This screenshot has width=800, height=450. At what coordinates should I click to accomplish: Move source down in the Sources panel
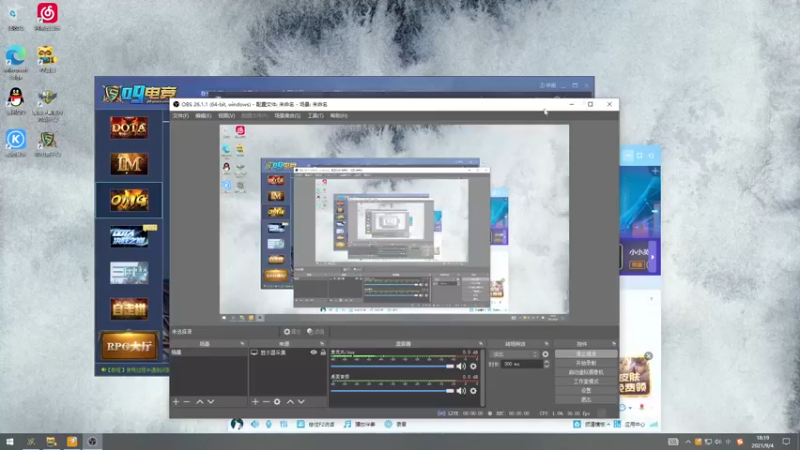pyautogui.click(x=301, y=402)
